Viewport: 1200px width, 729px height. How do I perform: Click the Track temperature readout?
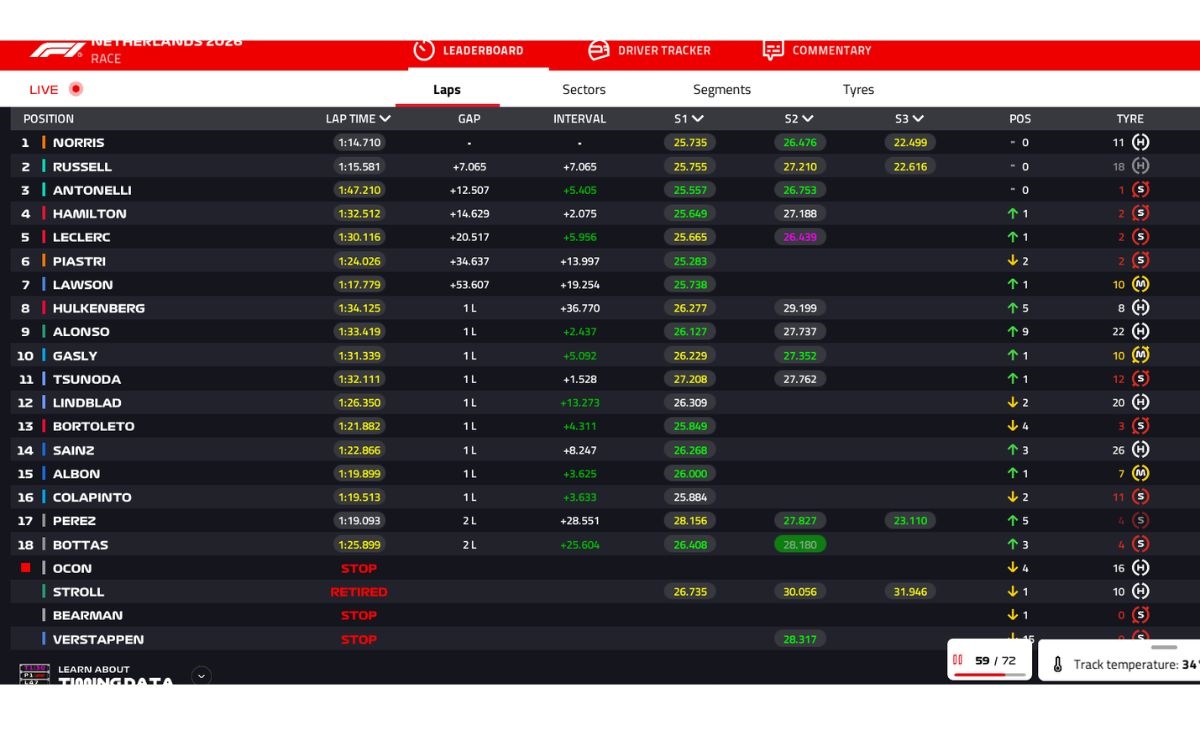(1136, 664)
